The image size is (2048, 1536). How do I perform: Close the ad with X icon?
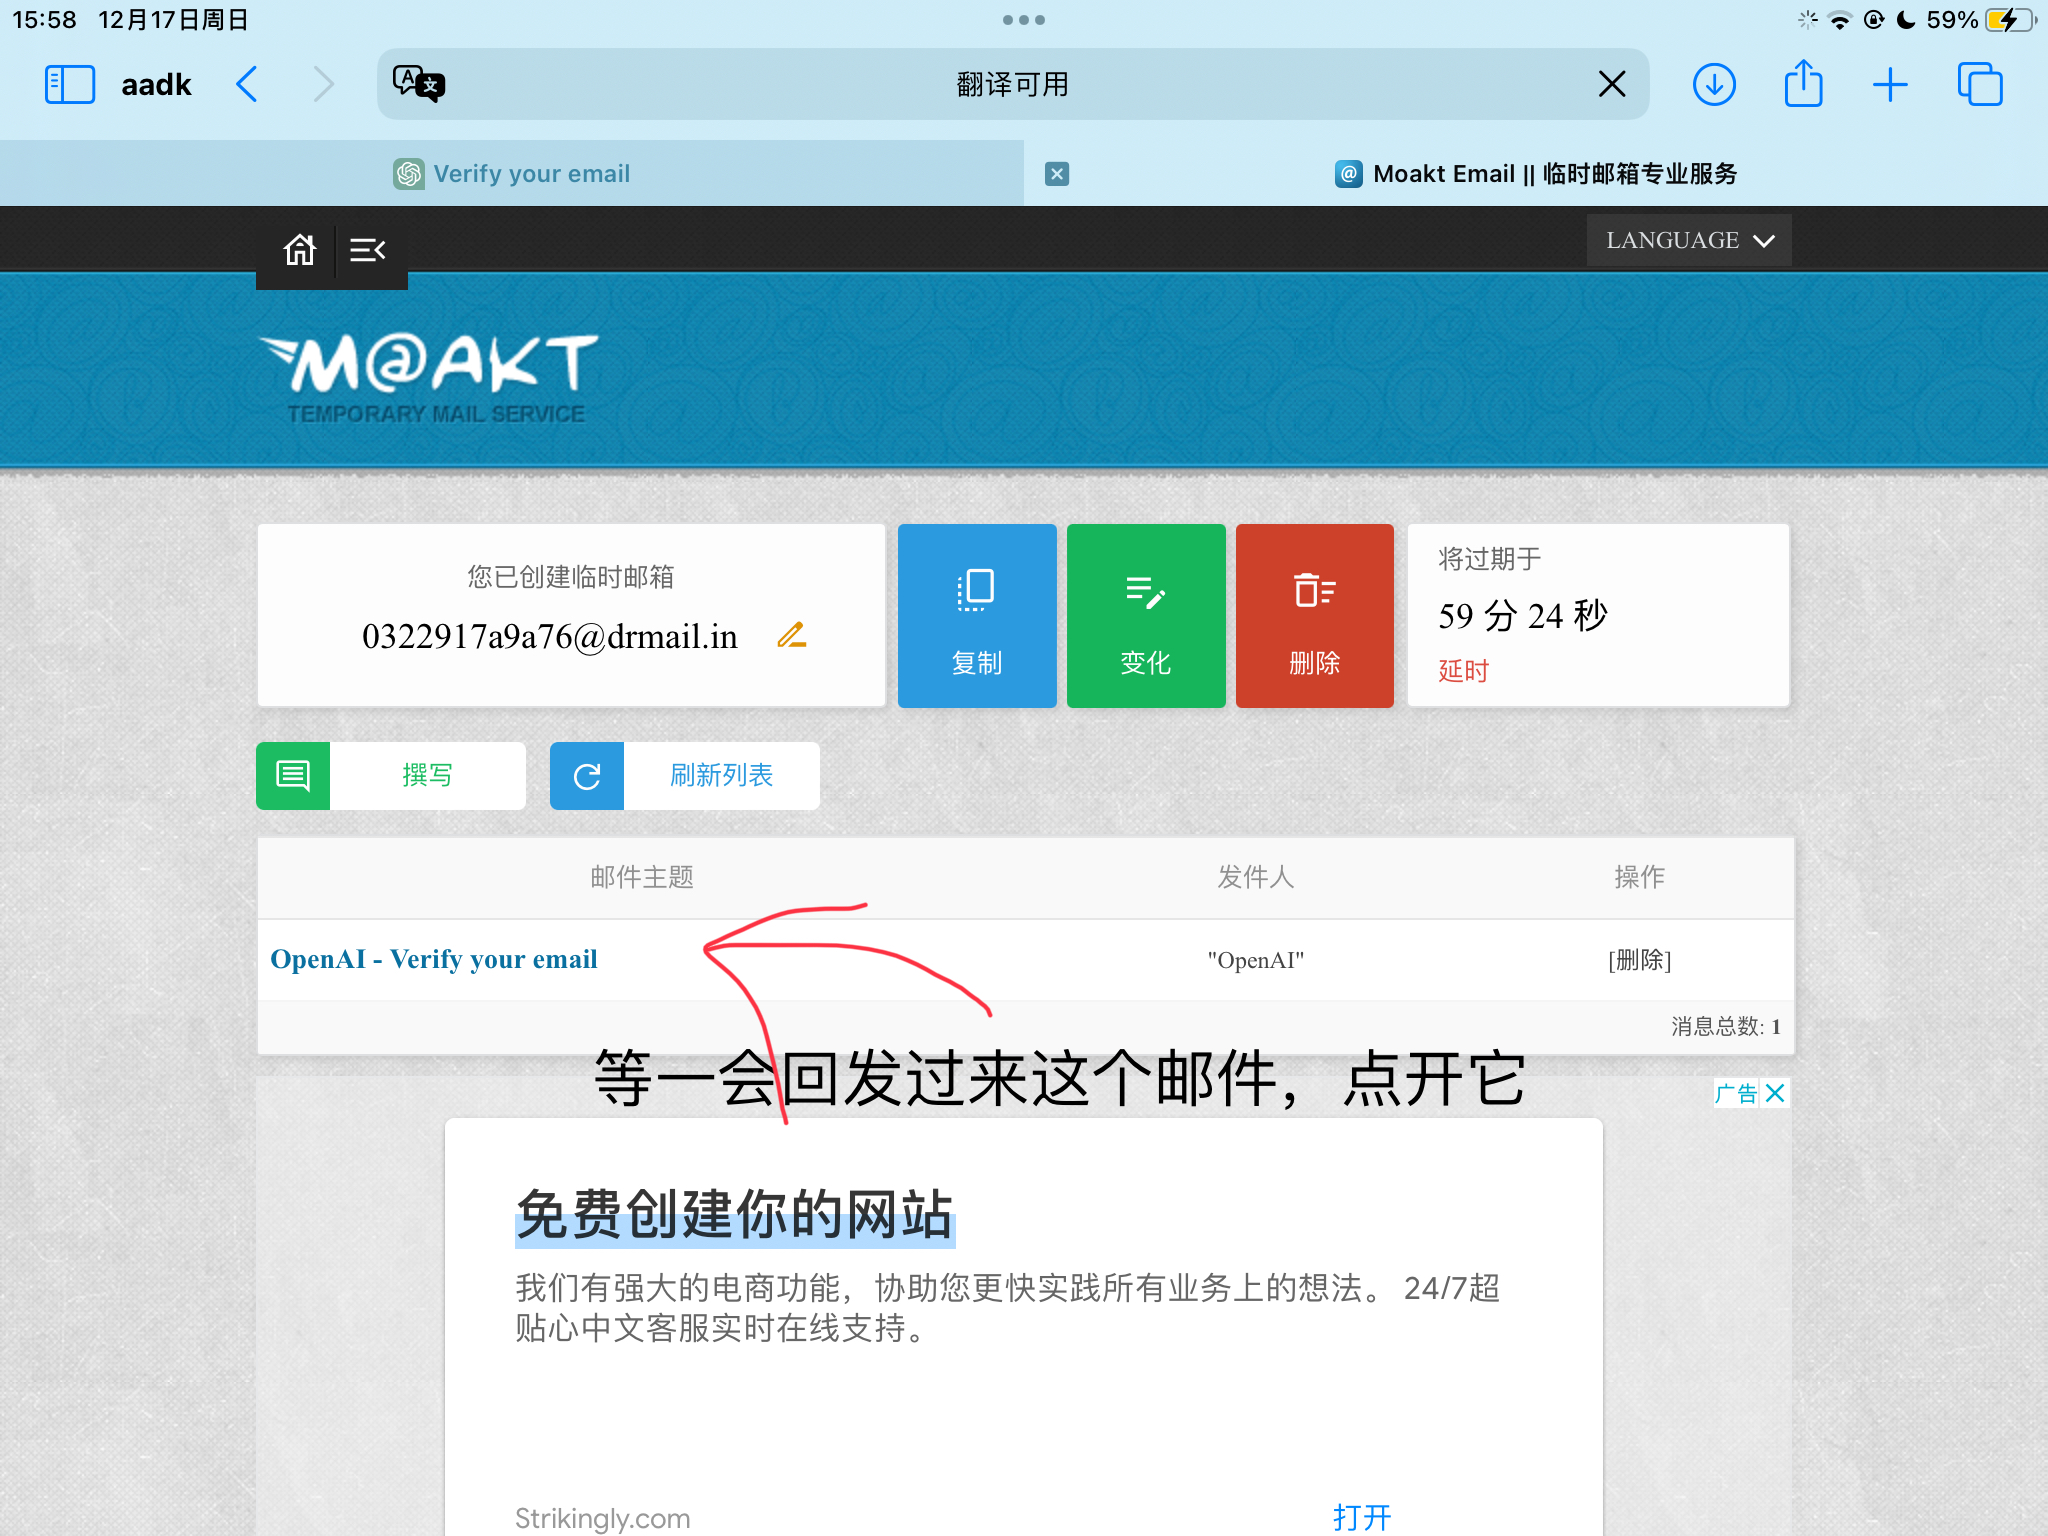(x=1775, y=1093)
